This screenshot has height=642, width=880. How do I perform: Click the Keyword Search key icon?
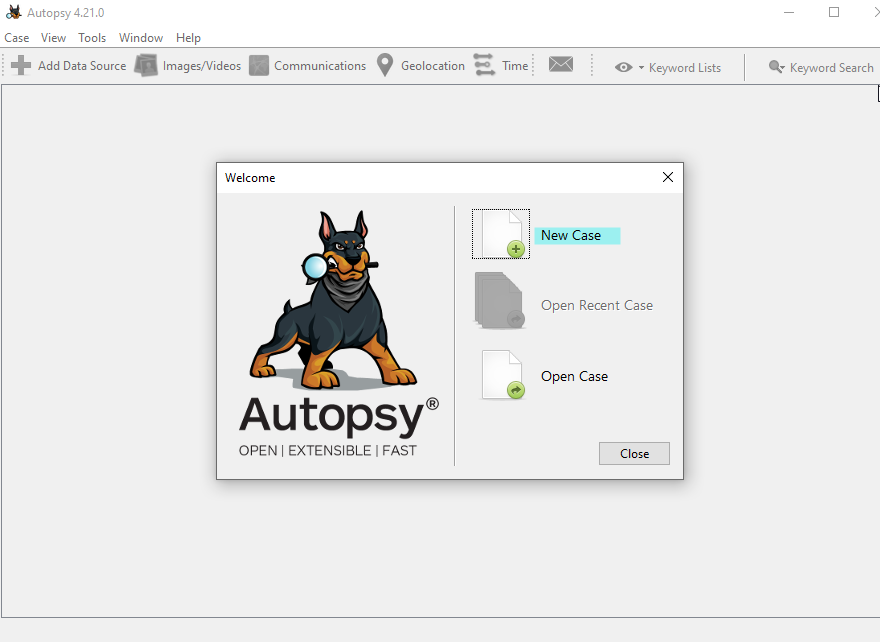coord(777,67)
